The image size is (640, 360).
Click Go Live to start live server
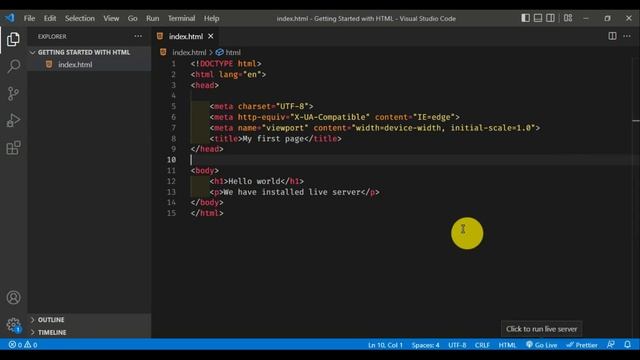541,344
